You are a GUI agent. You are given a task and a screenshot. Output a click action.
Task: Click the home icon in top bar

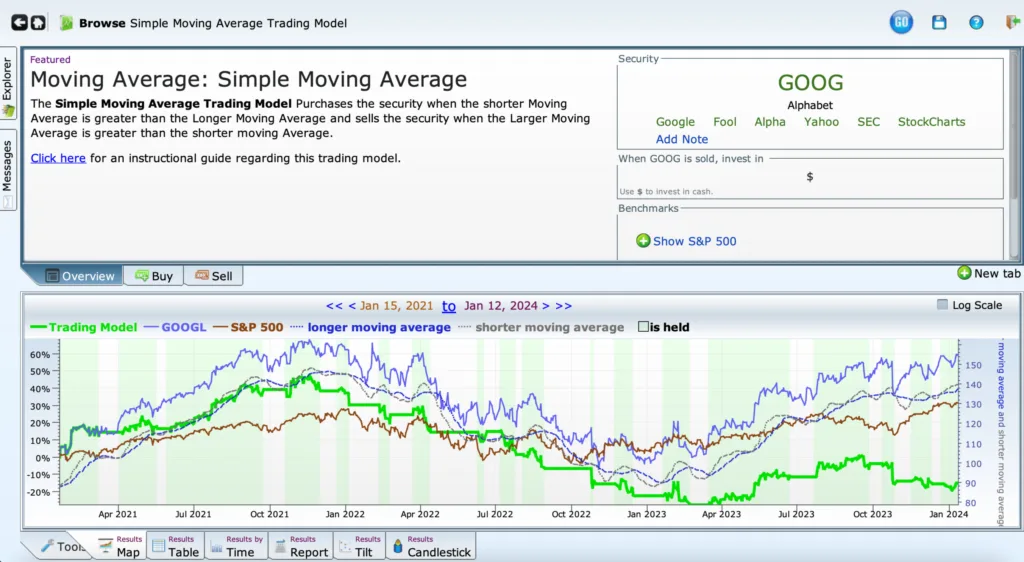coord(38,22)
